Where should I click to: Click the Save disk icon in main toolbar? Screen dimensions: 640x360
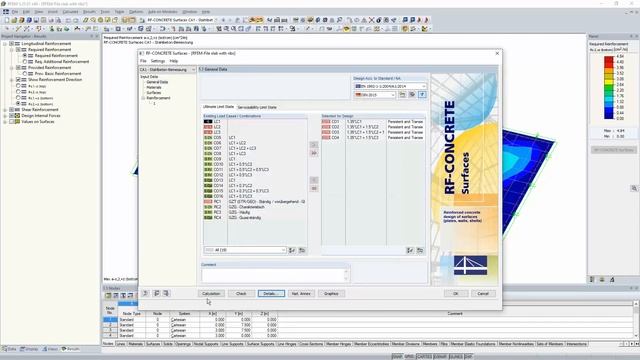tap(36, 20)
